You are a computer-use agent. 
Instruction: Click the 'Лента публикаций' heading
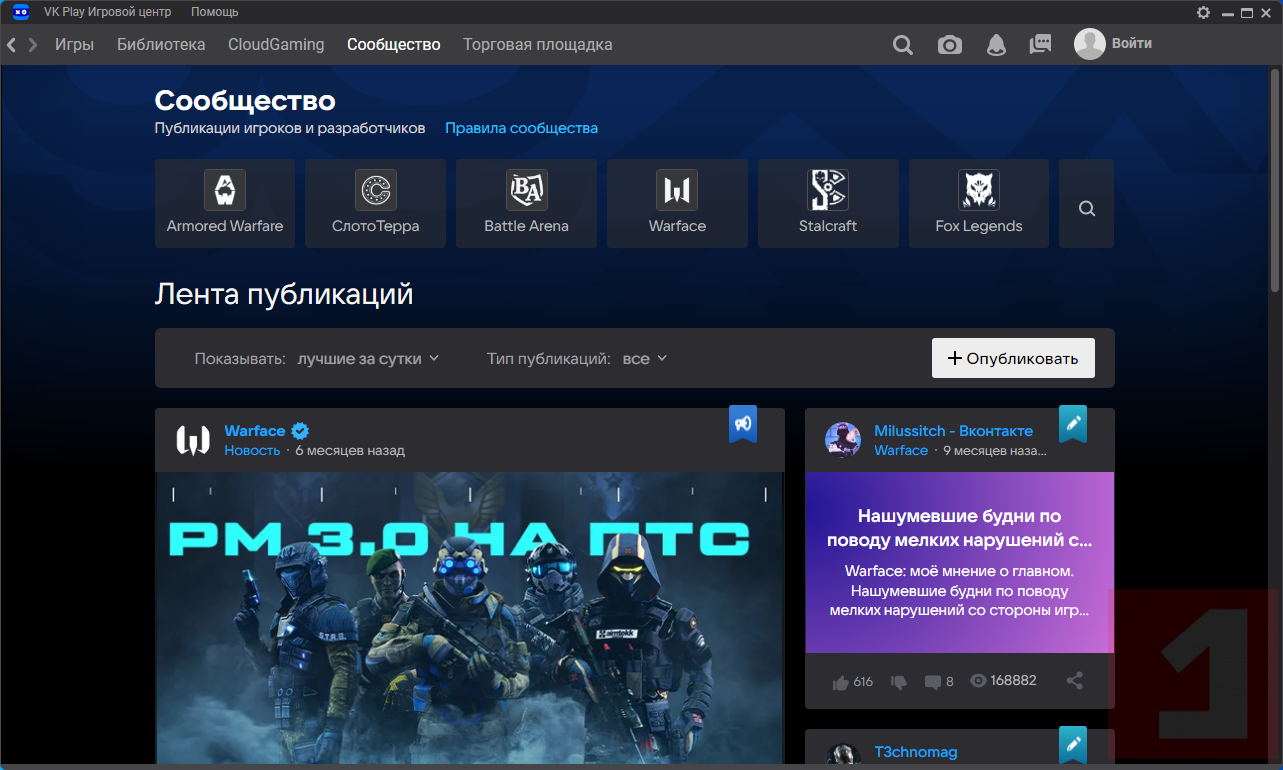click(x=284, y=294)
